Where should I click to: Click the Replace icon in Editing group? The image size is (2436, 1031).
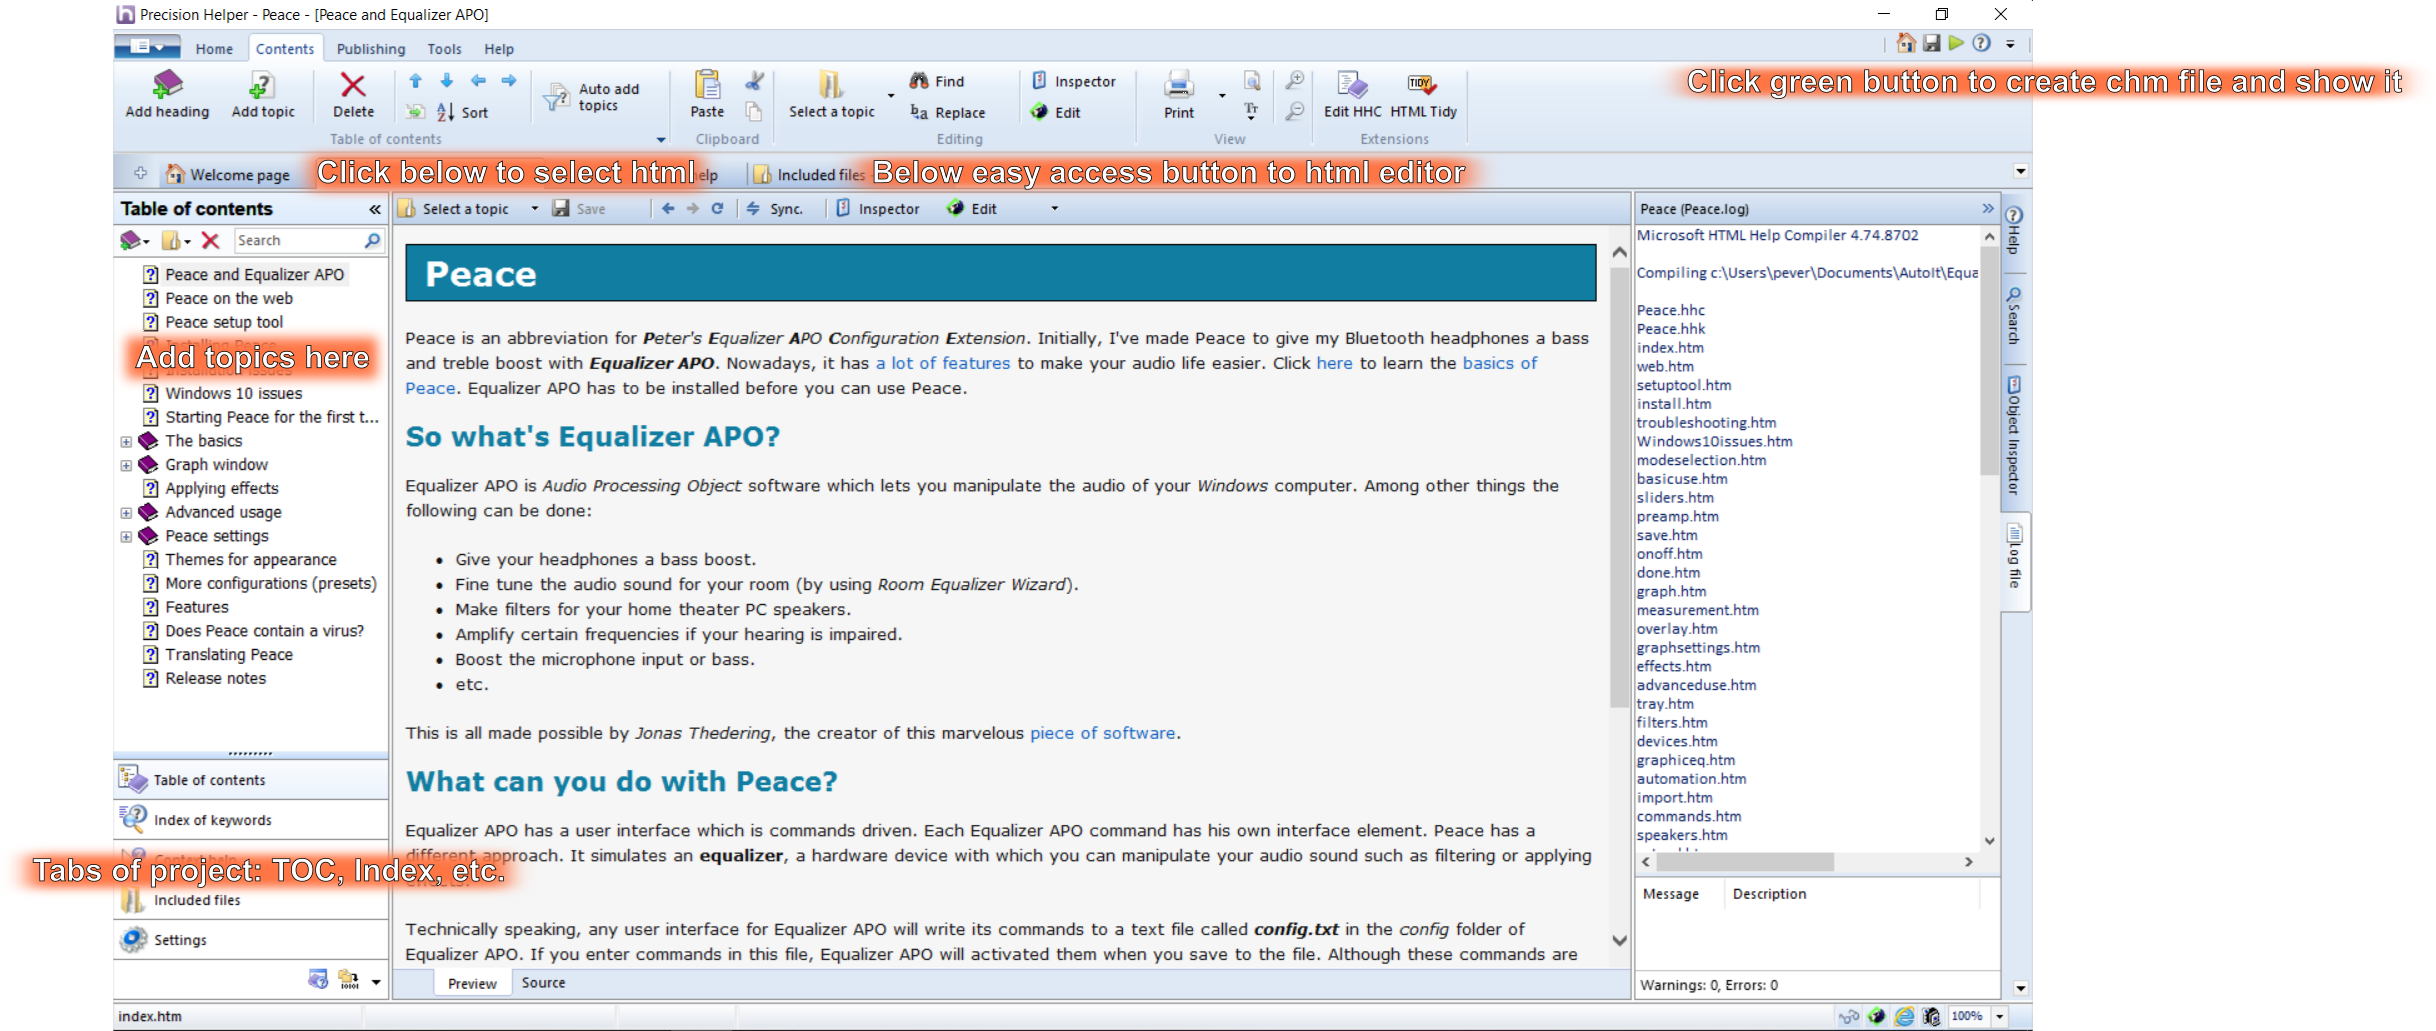click(x=919, y=112)
